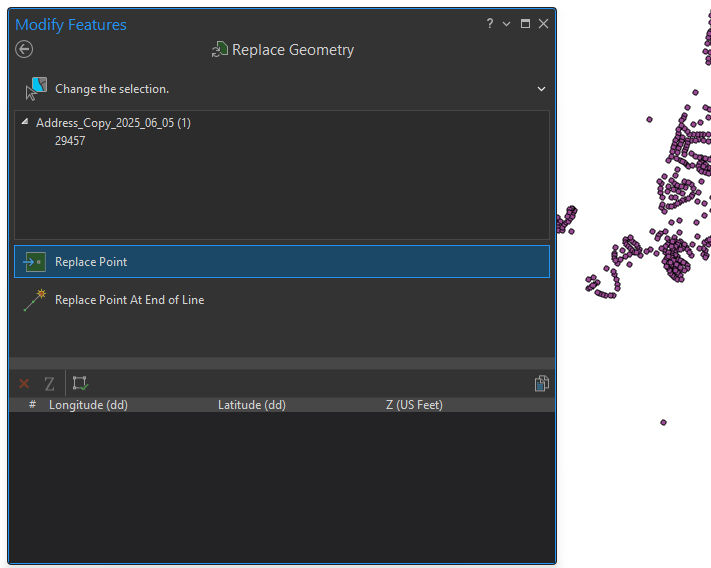Open Modify Features pane help

click(490, 24)
